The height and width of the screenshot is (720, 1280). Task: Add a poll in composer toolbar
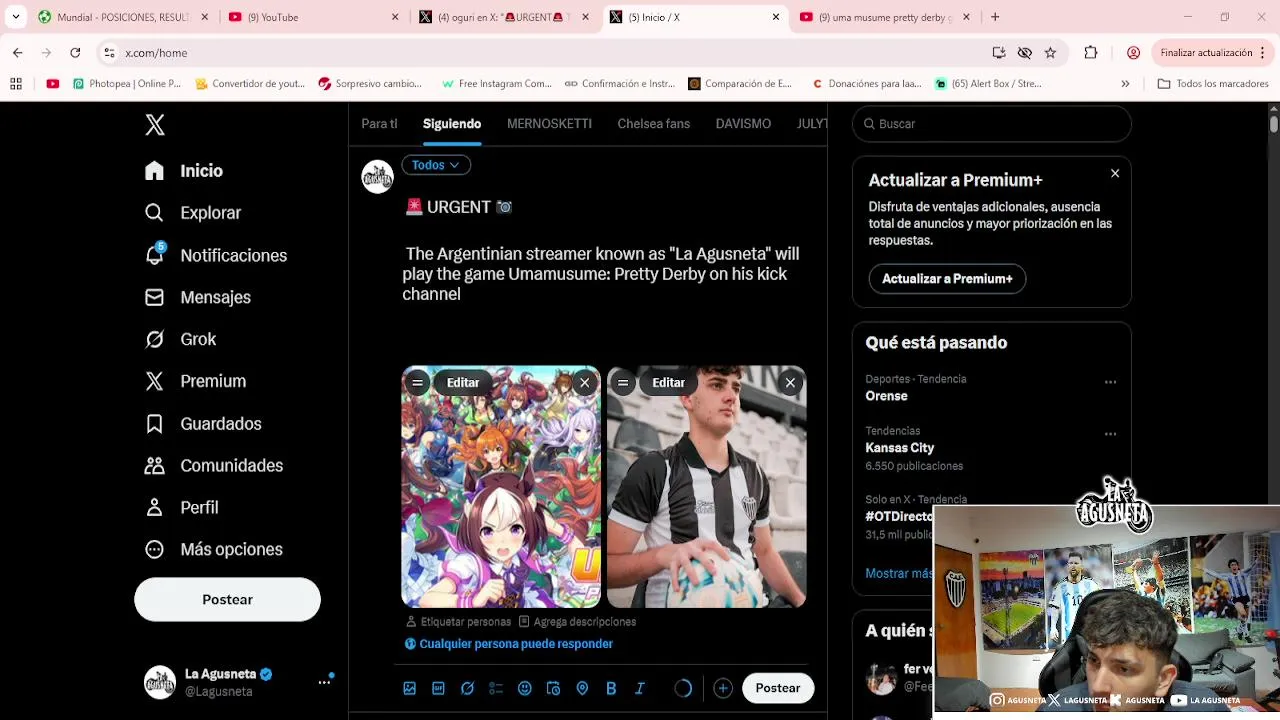click(496, 688)
